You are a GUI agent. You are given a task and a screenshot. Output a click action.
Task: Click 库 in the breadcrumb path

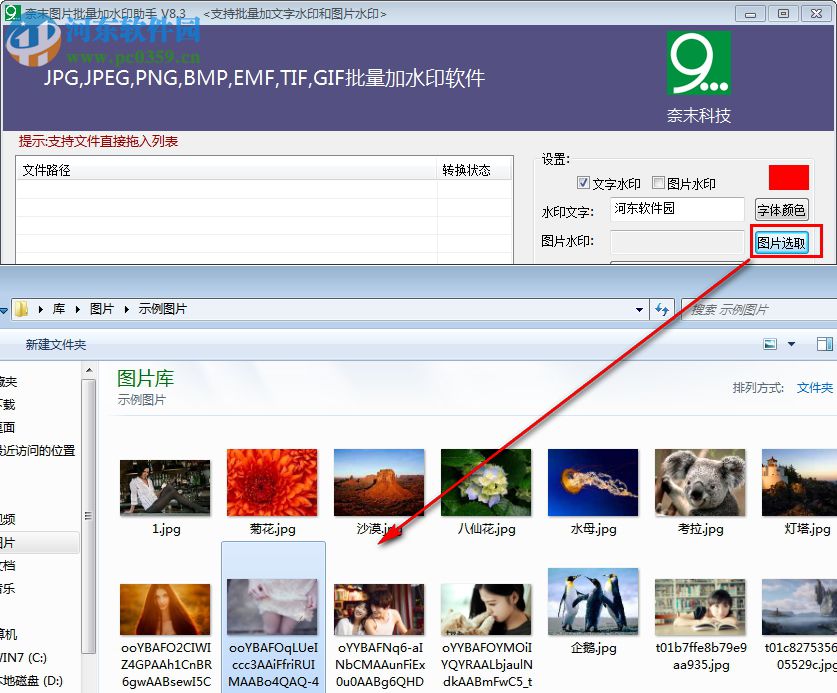(x=58, y=309)
